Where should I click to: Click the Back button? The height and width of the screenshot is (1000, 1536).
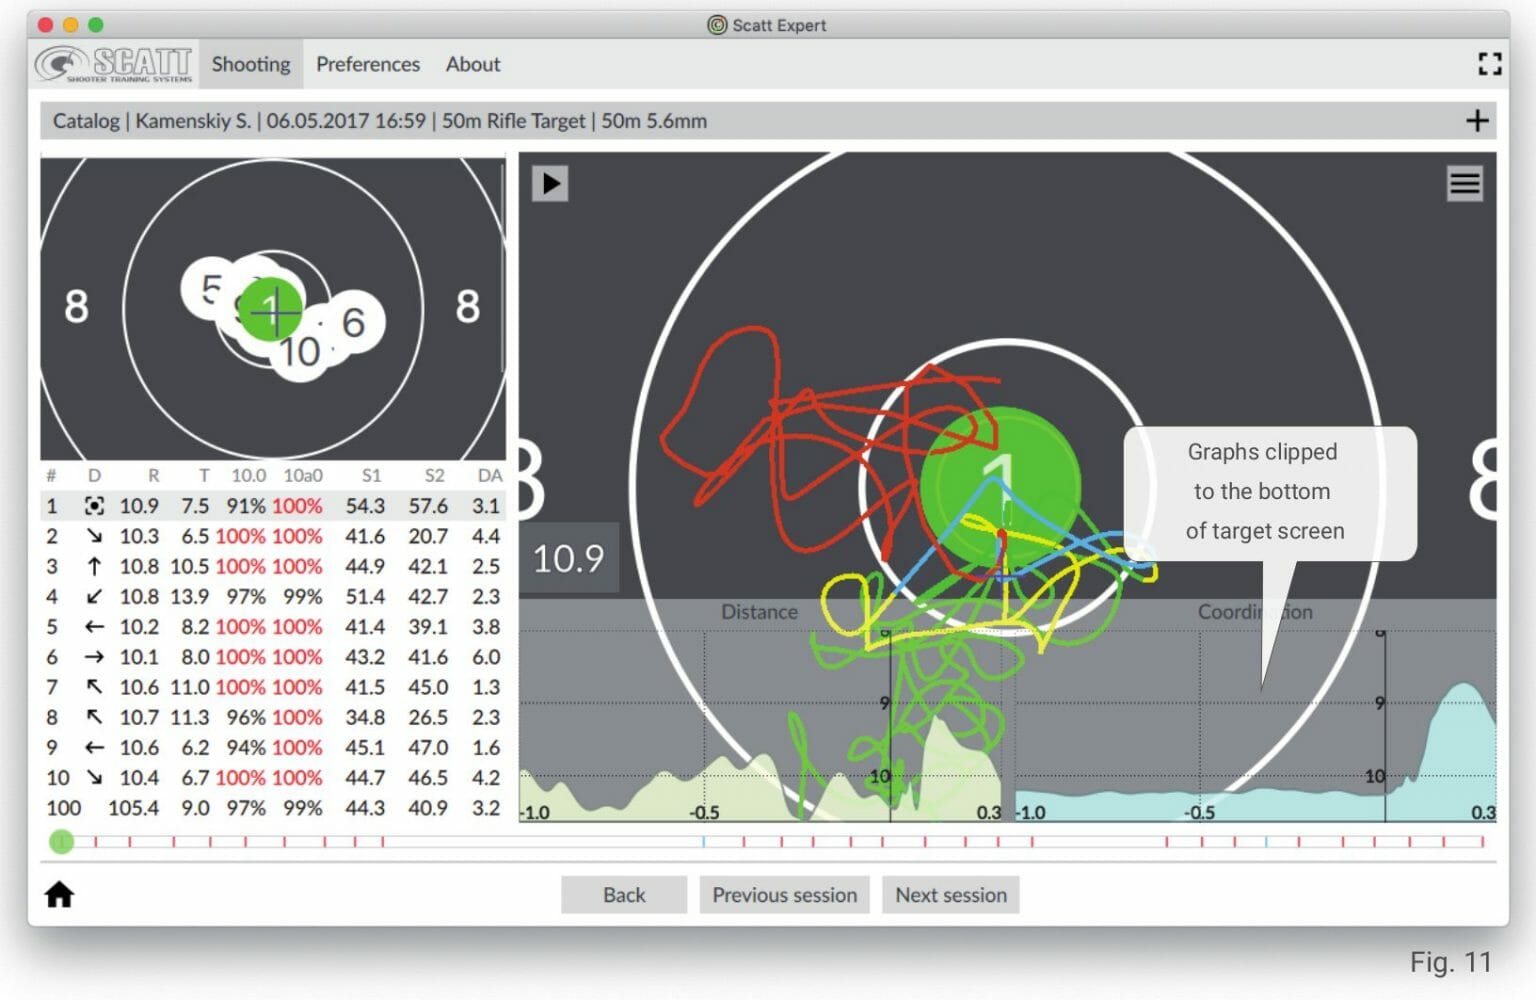click(x=623, y=894)
